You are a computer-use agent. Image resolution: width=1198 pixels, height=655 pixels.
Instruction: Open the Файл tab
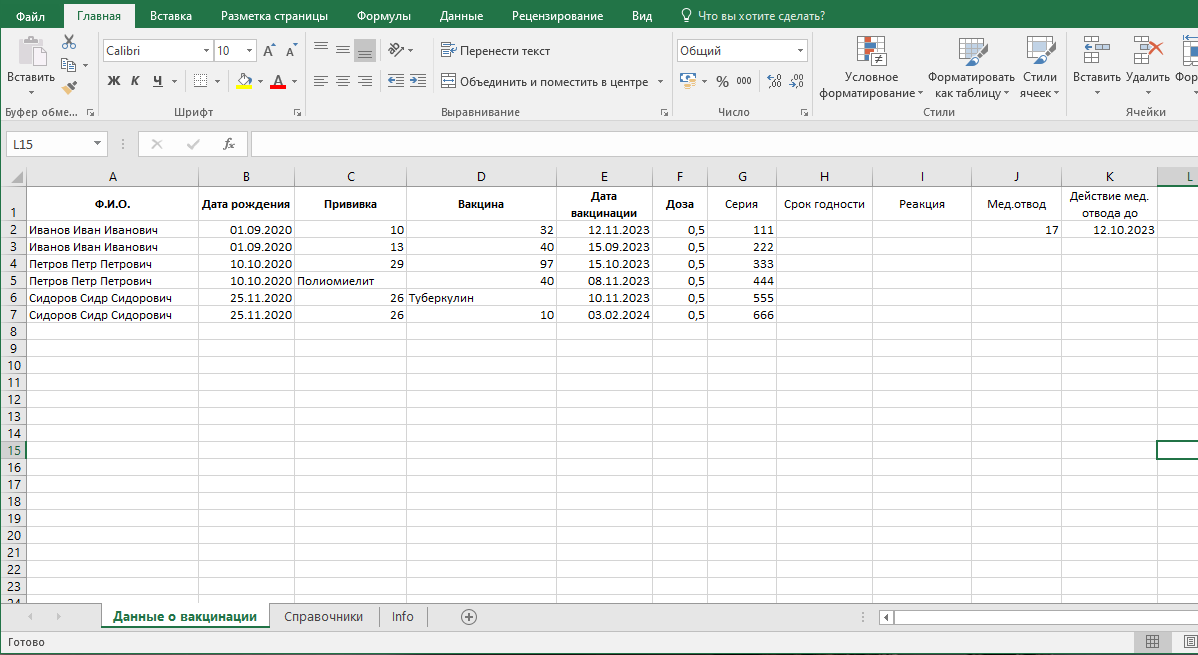pos(31,16)
